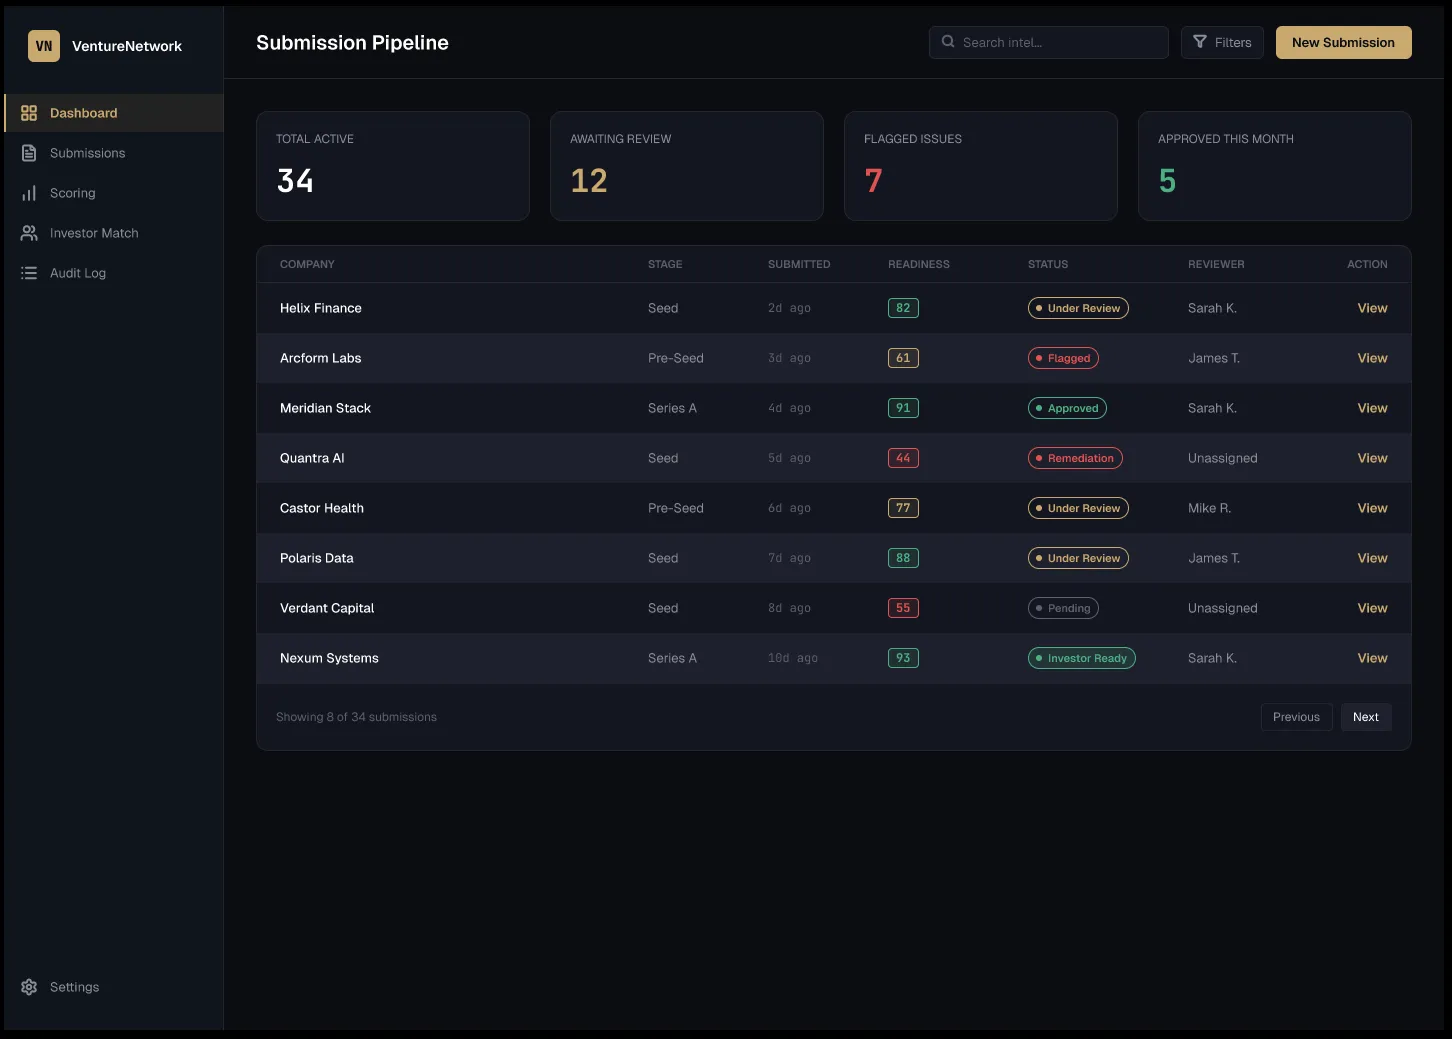Open the Filters button

(x=1222, y=42)
